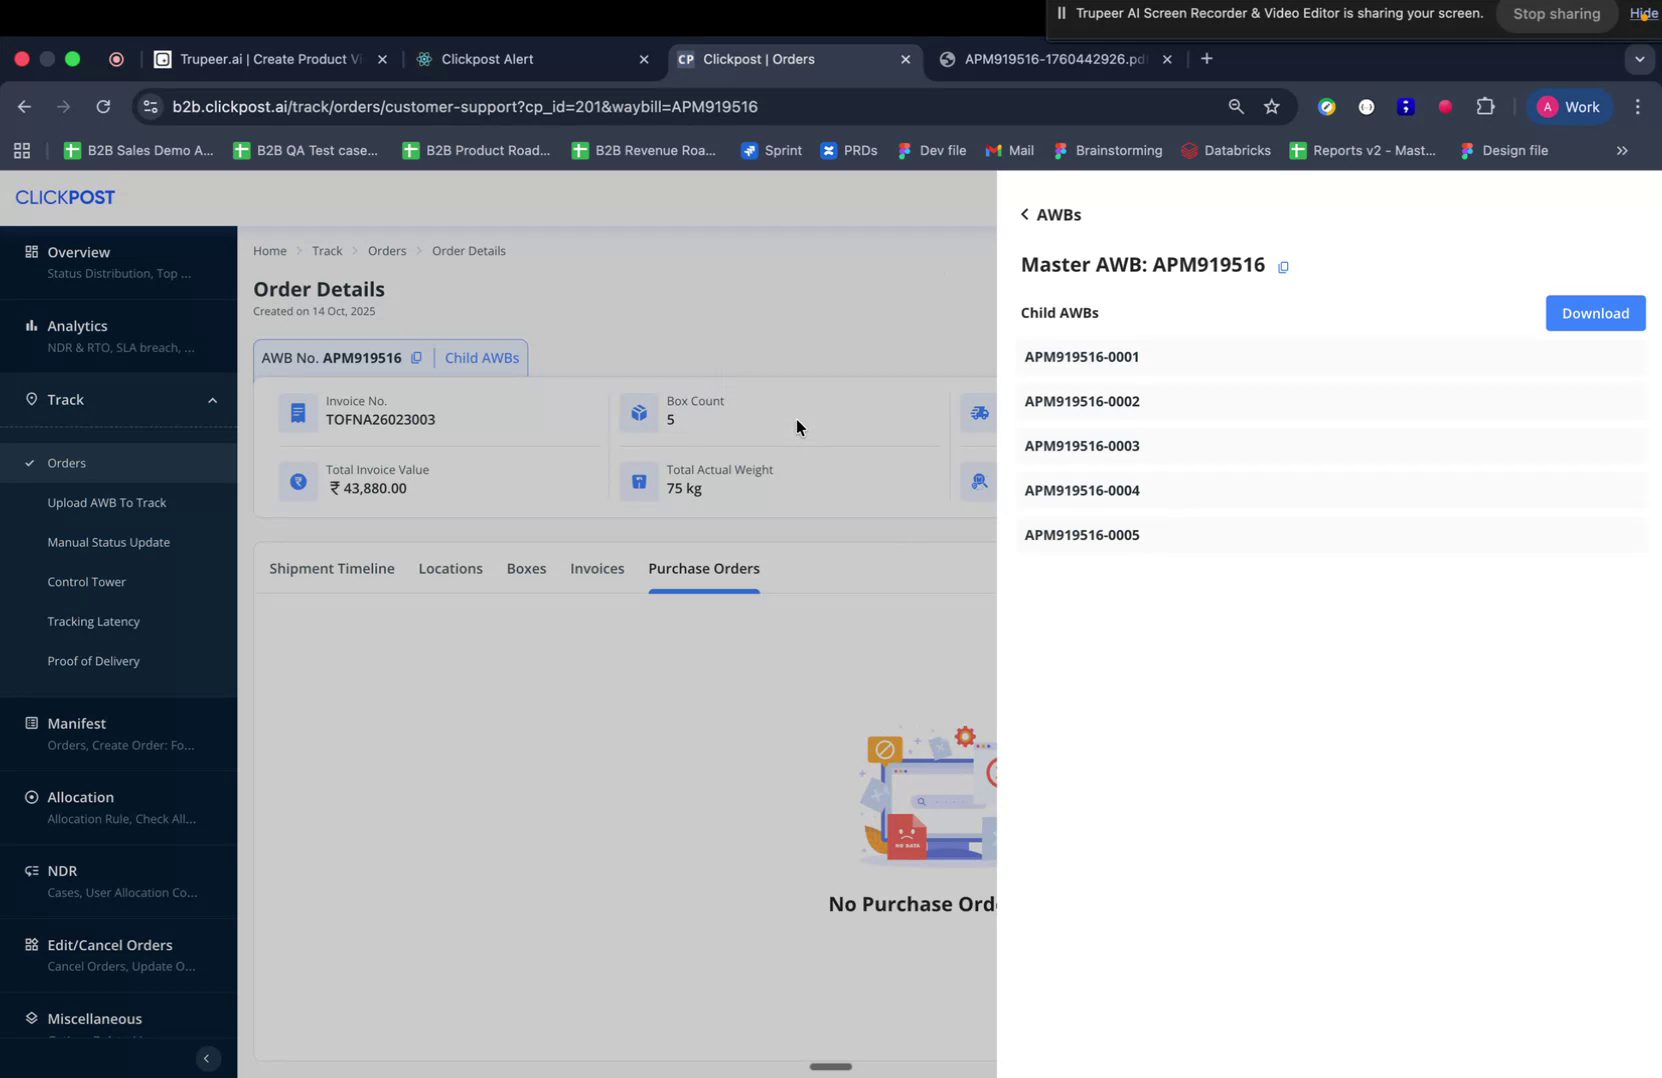The height and width of the screenshot is (1078, 1662).
Task: Collapse the Track section in the sidebar
Action: click(212, 400)
